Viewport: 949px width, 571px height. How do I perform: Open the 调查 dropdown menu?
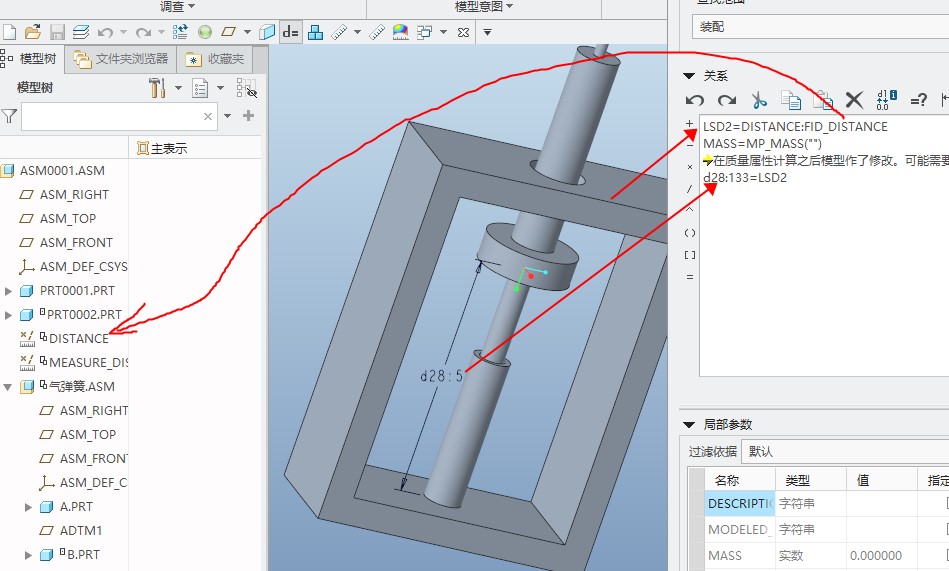point(177,7)
